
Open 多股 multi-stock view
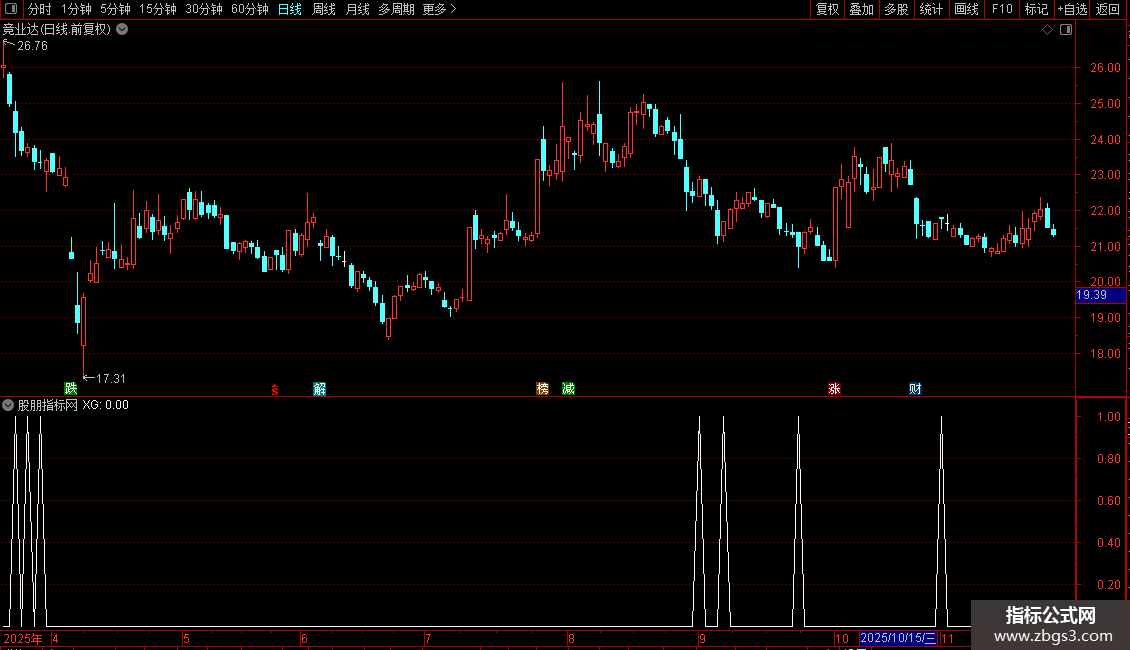click(897, 9)
